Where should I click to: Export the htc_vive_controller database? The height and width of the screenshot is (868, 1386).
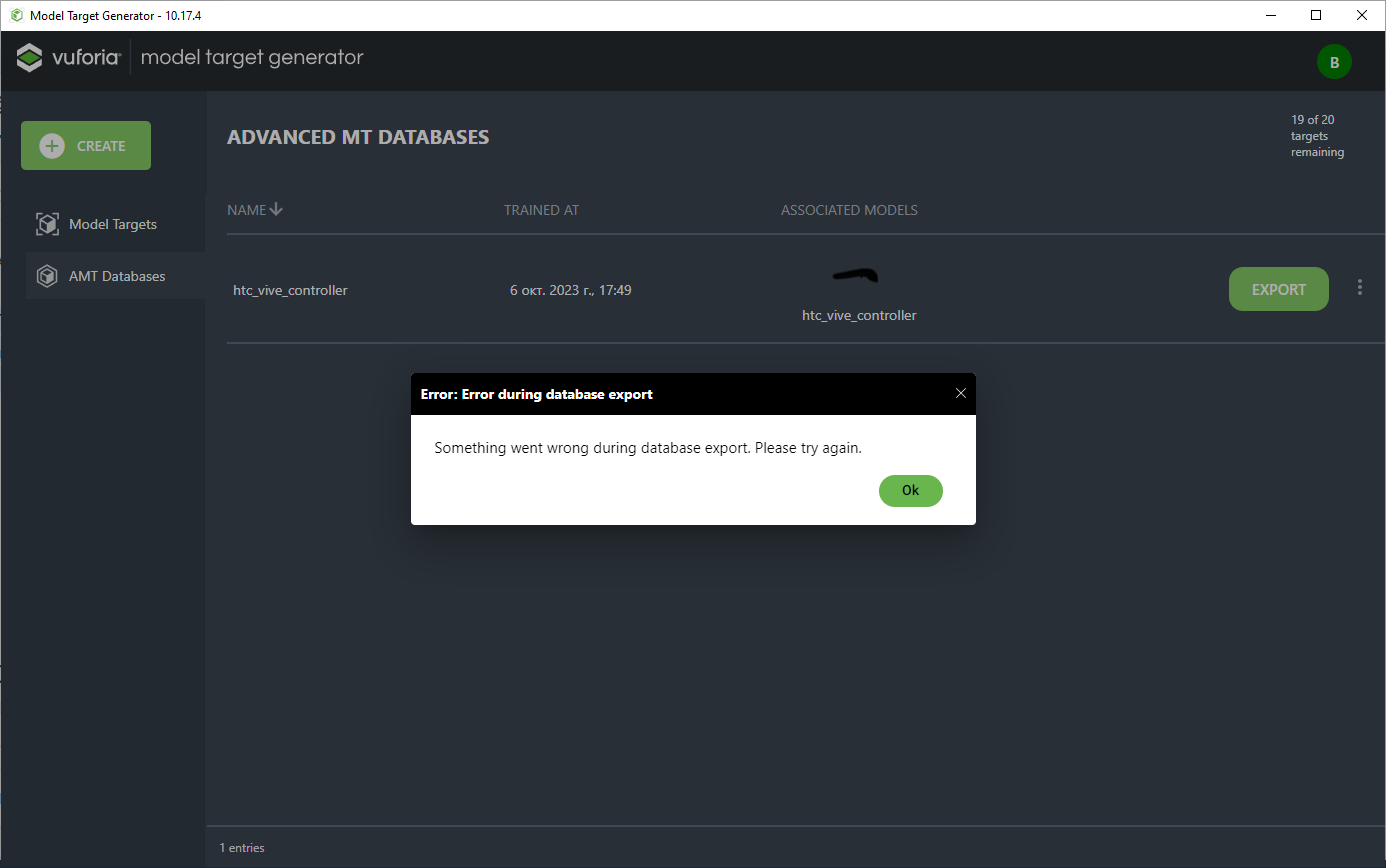[1278, 289]
